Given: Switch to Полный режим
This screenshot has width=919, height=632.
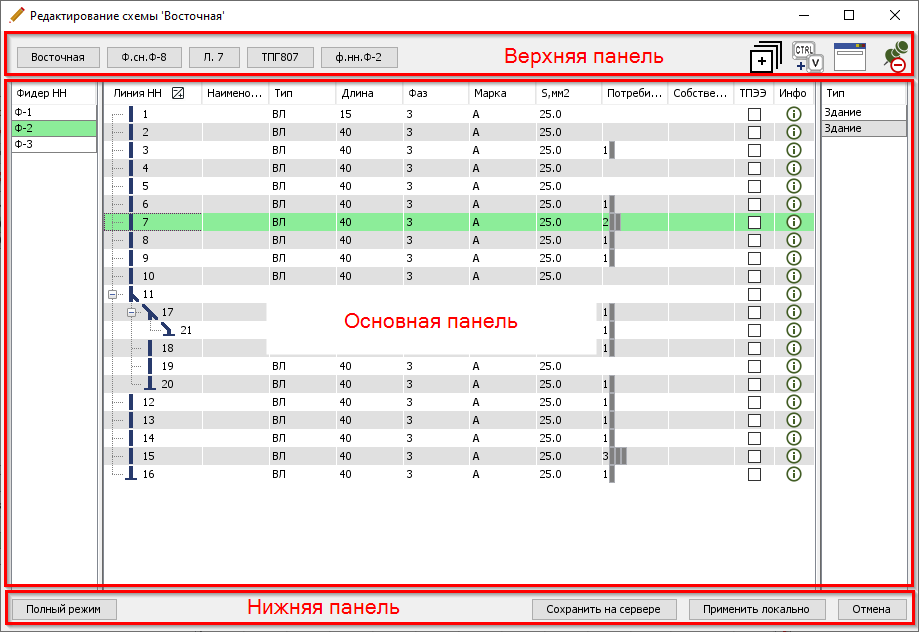Looking at the screenshot, I should click(x=63, y=609).
